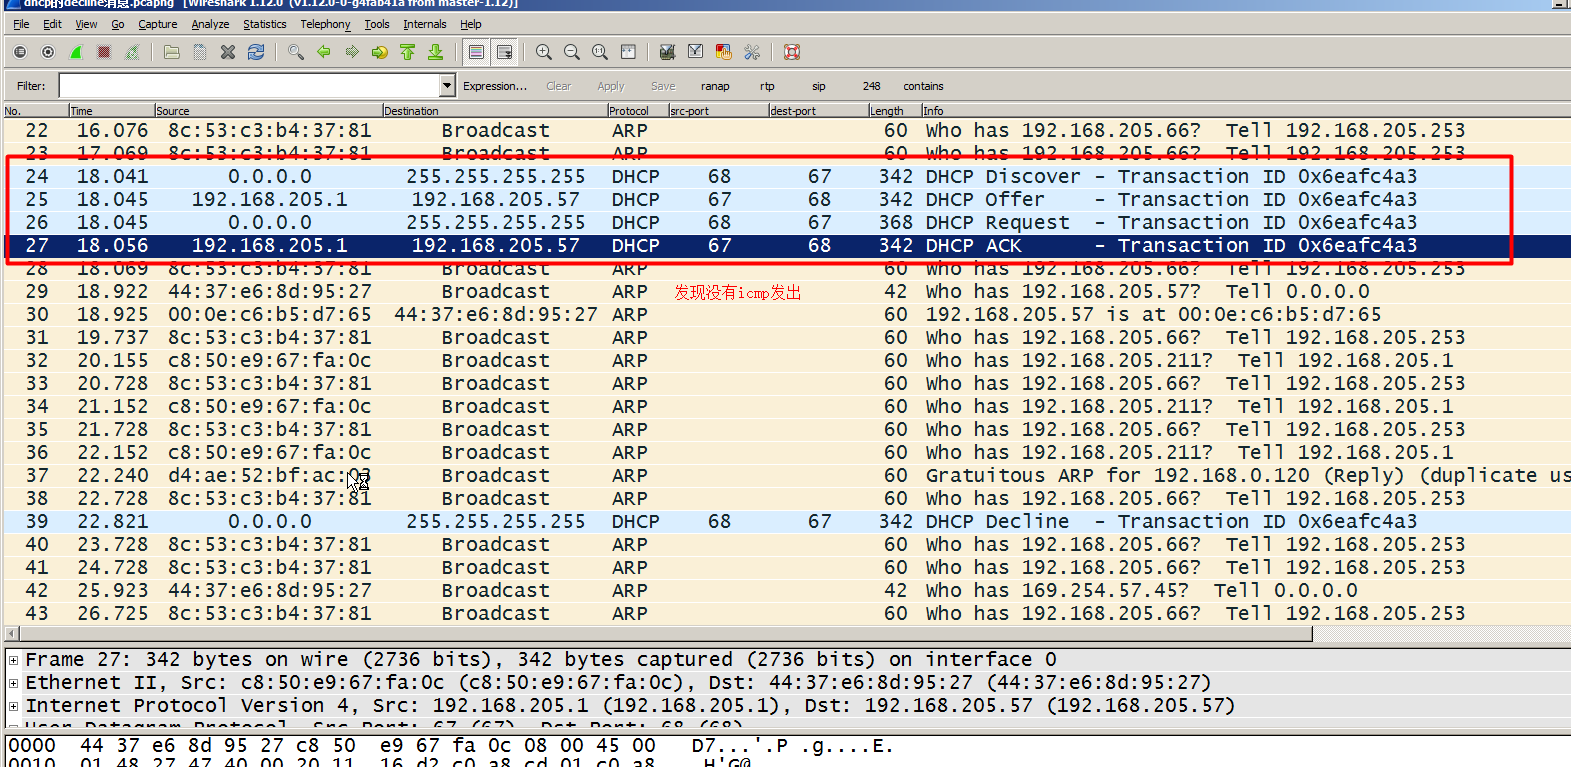Apply the saved 'ranap' filter button
Screen dimensions: 1571x767
click(x=715, y=86)
